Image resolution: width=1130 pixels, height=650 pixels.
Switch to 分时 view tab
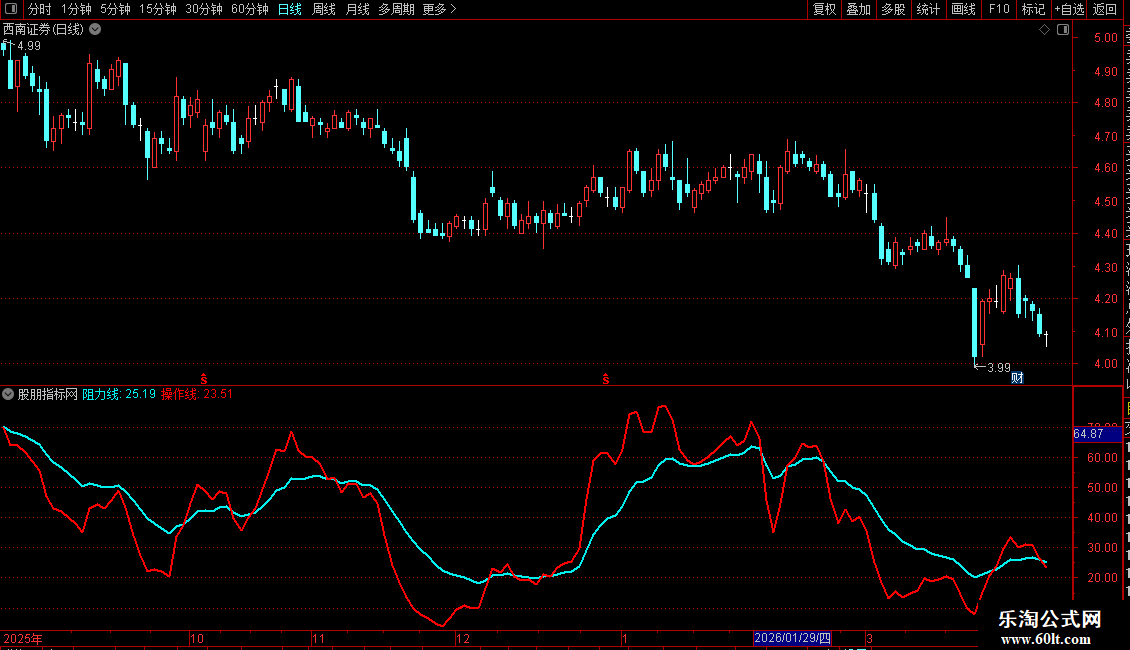click(40, 9)
